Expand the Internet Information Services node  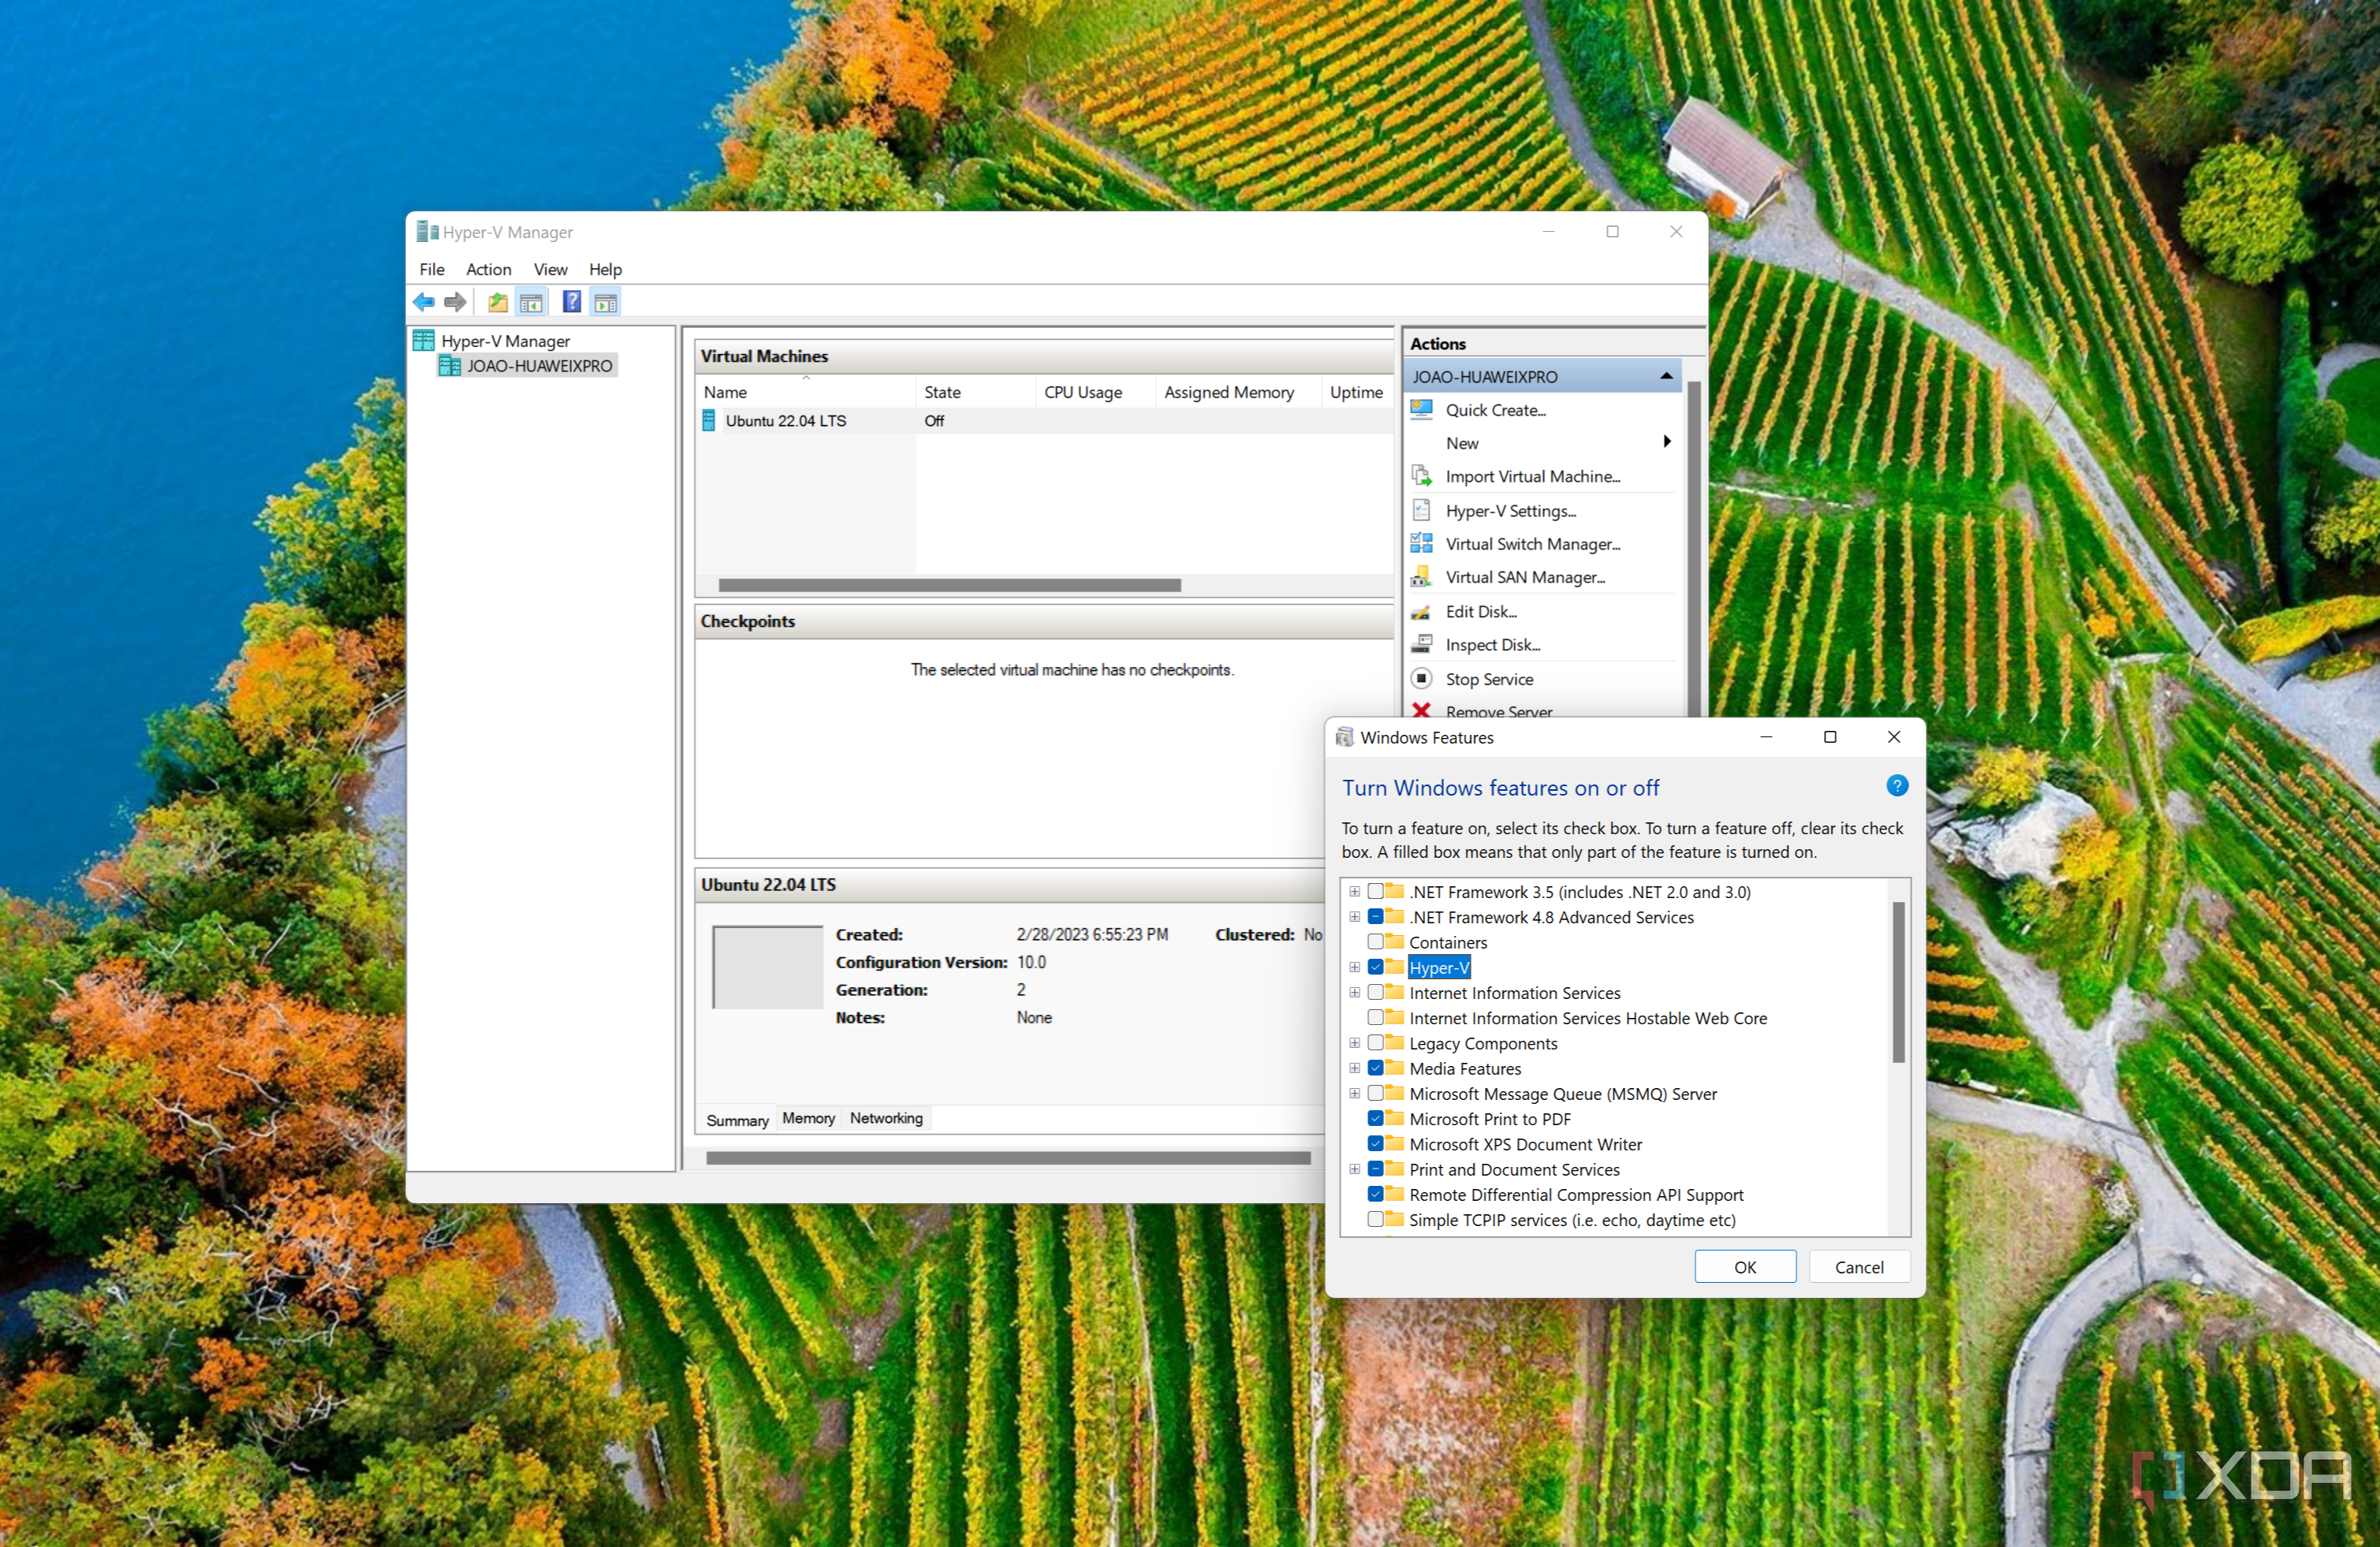[x=1354, y=993]
